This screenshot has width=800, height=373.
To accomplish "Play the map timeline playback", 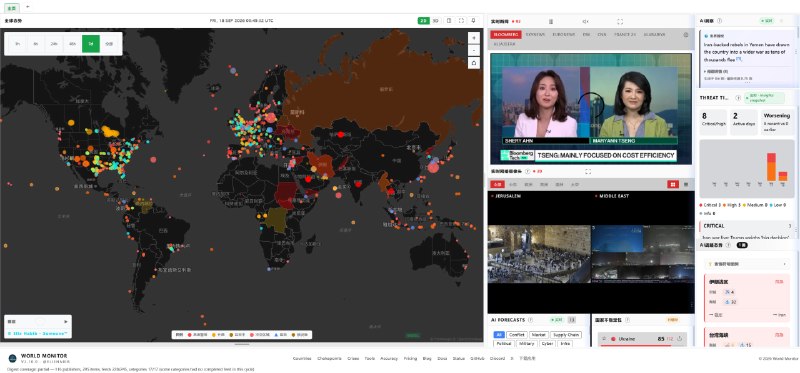I will coord(65,321).
